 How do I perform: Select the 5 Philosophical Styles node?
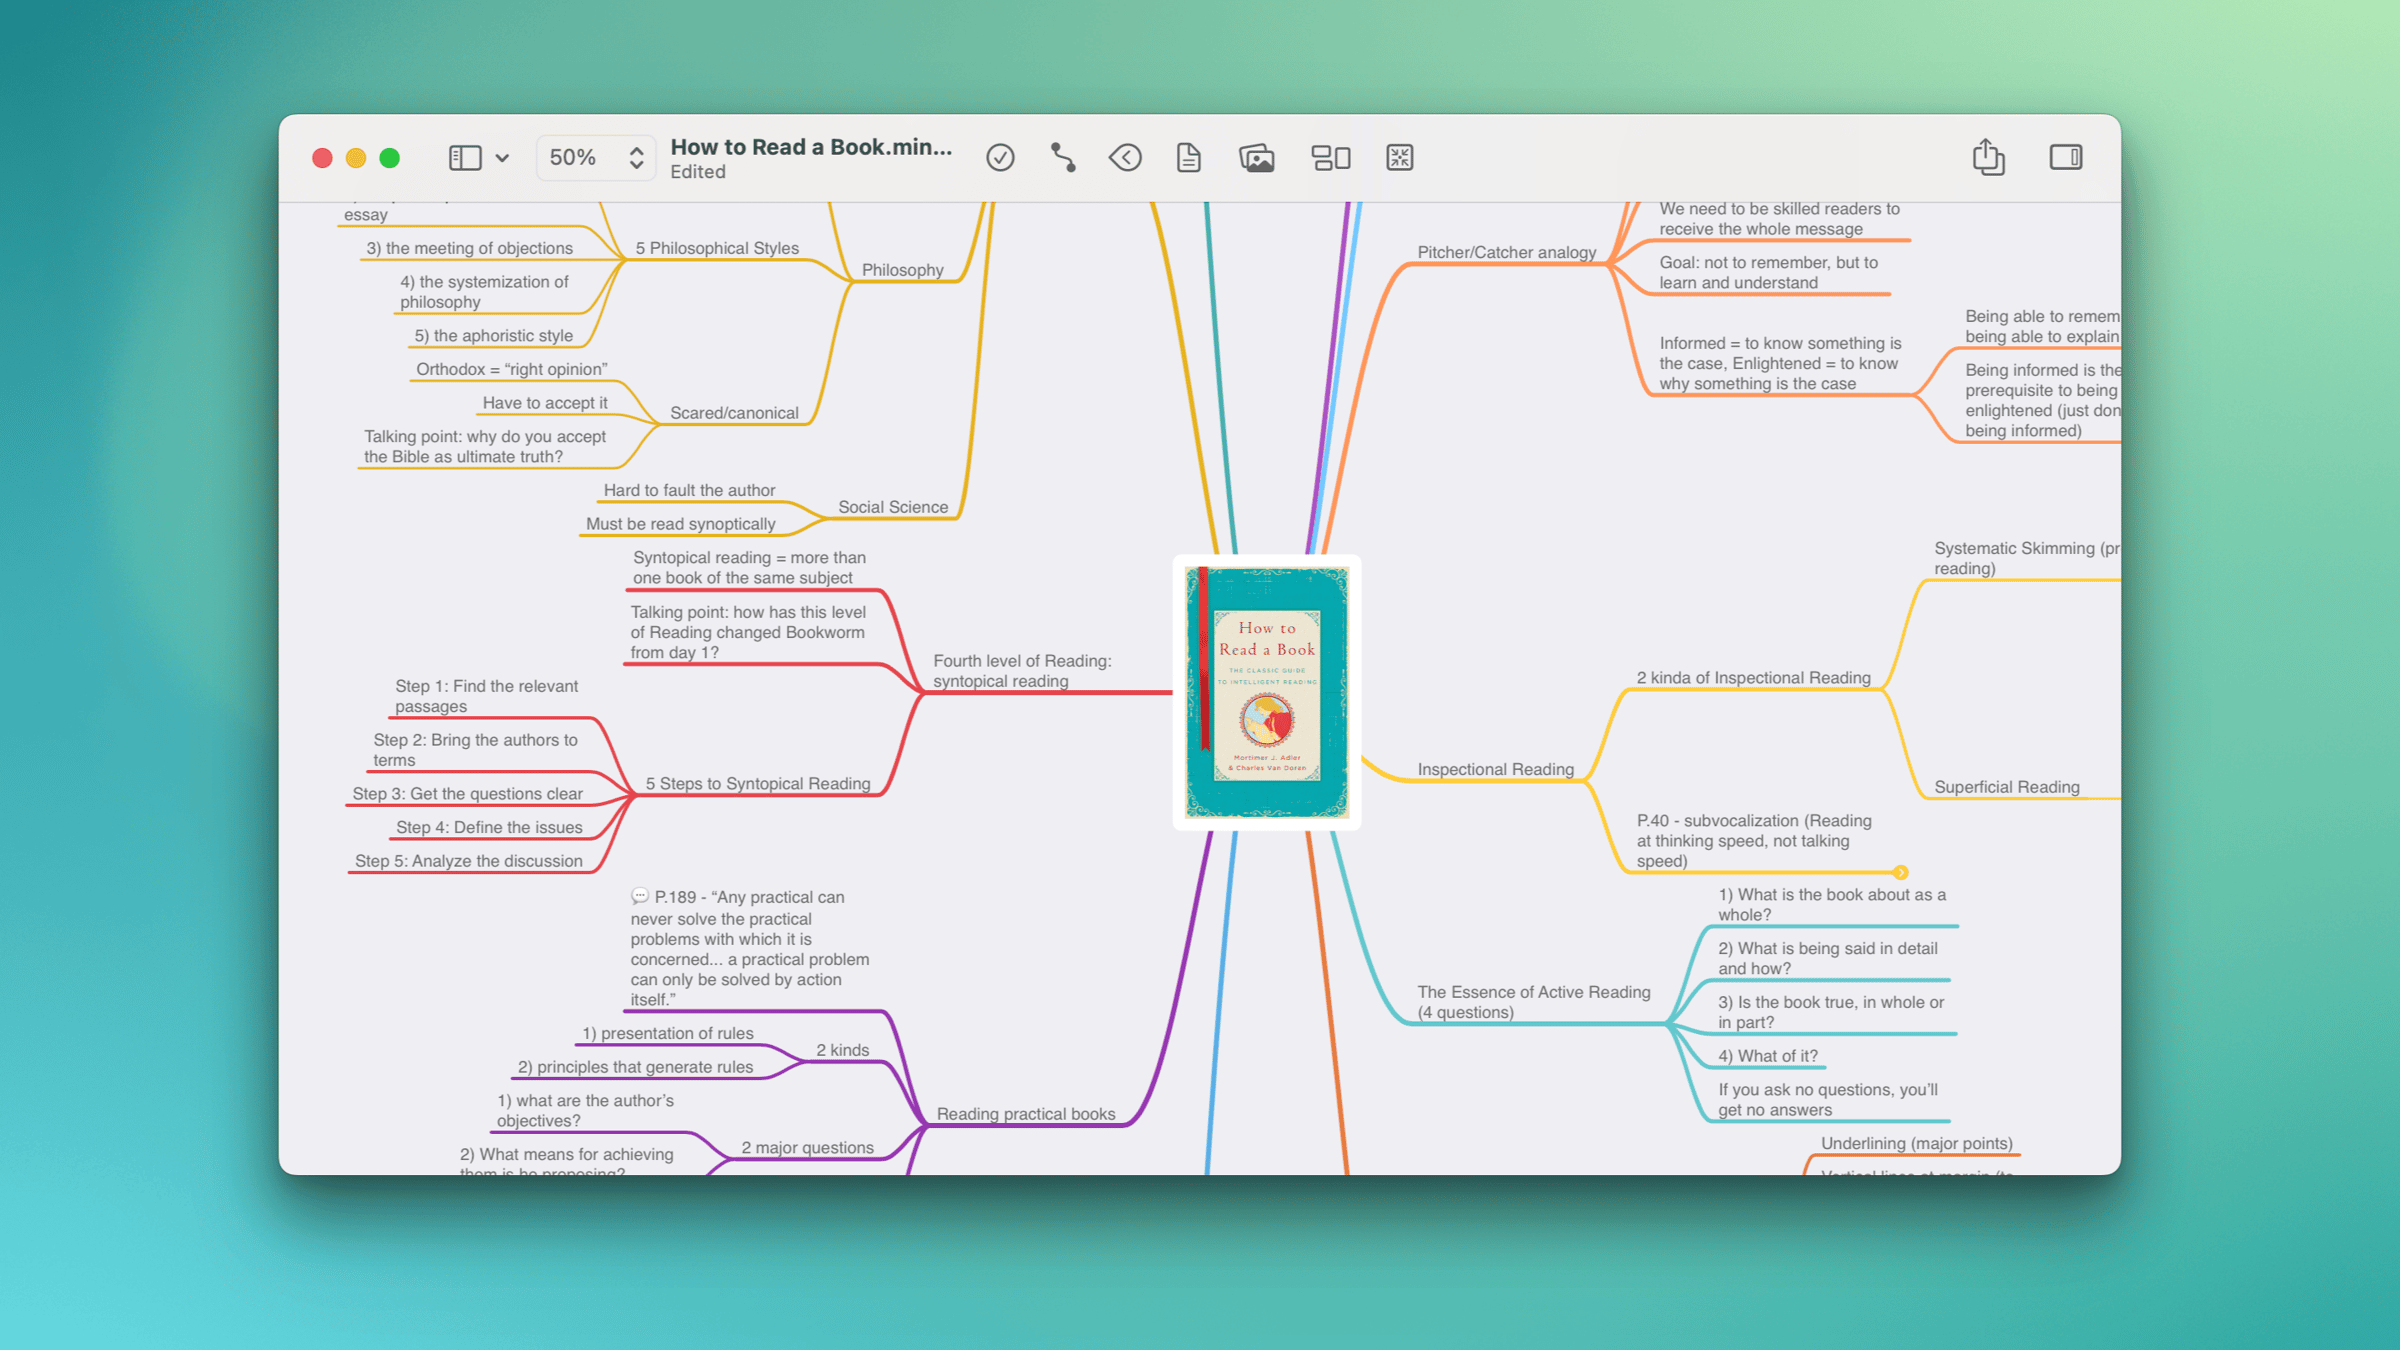click(x=717, y=248)
